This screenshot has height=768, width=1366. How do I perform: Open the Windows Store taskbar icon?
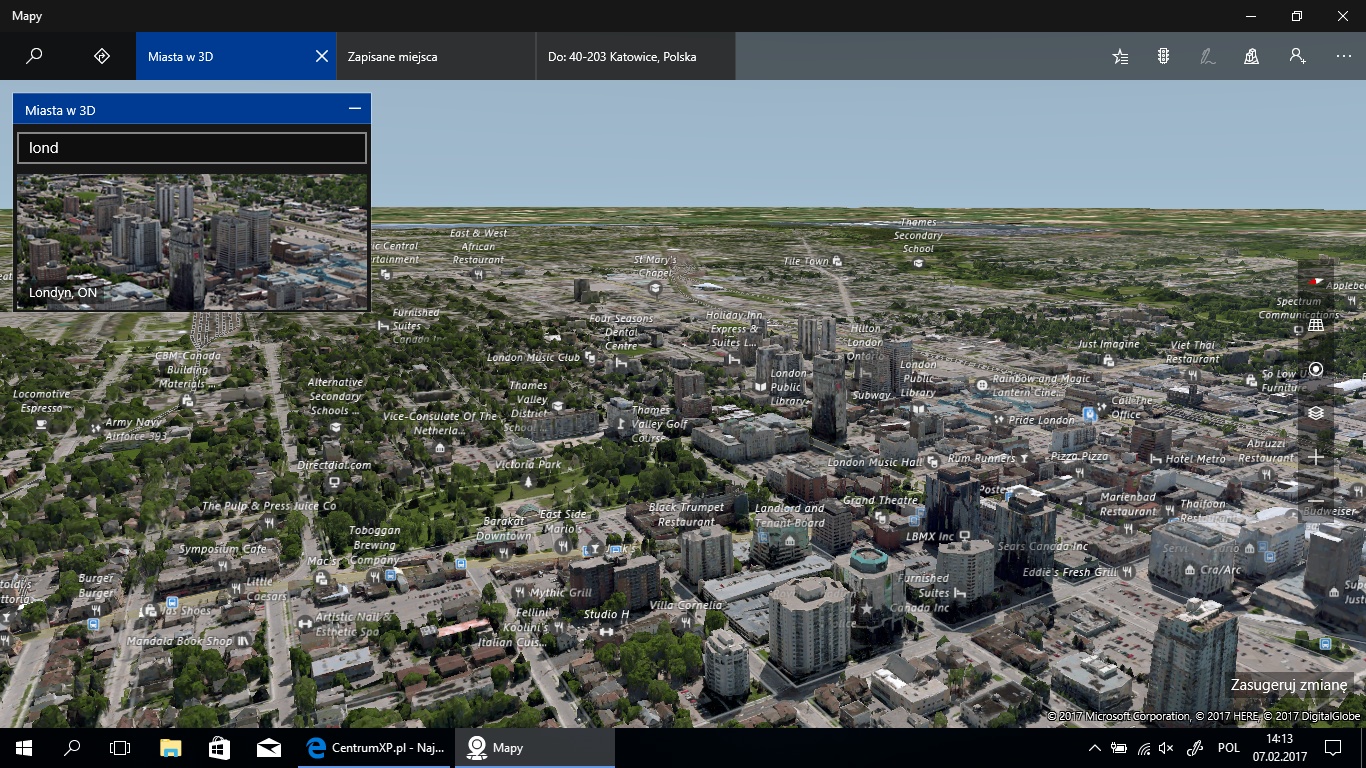coord(219,747)
